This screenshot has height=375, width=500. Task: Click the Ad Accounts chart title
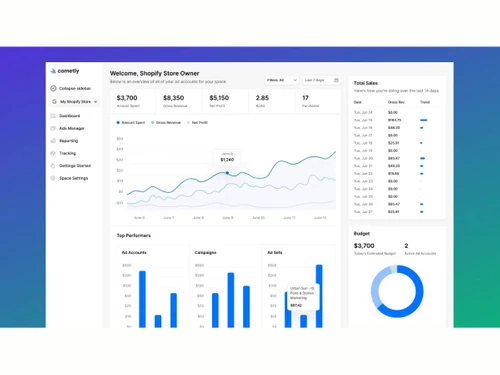134,252
